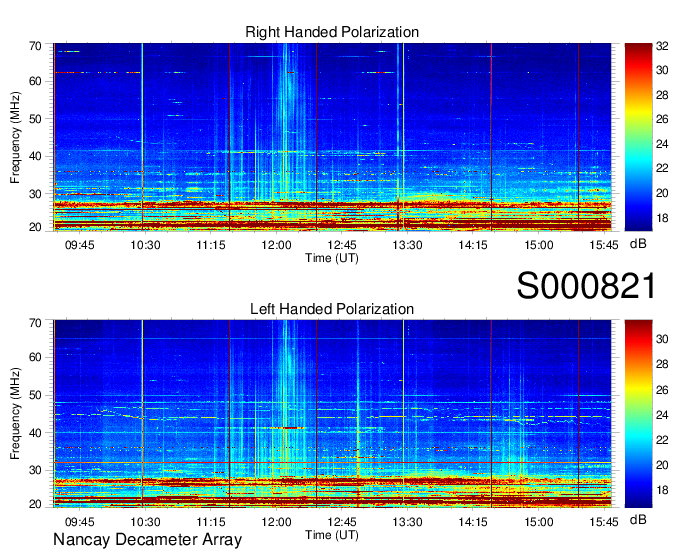680x552 pixels.
Task: Click Time (UT) label under Left Handed plot
Action: coord(332,535)
